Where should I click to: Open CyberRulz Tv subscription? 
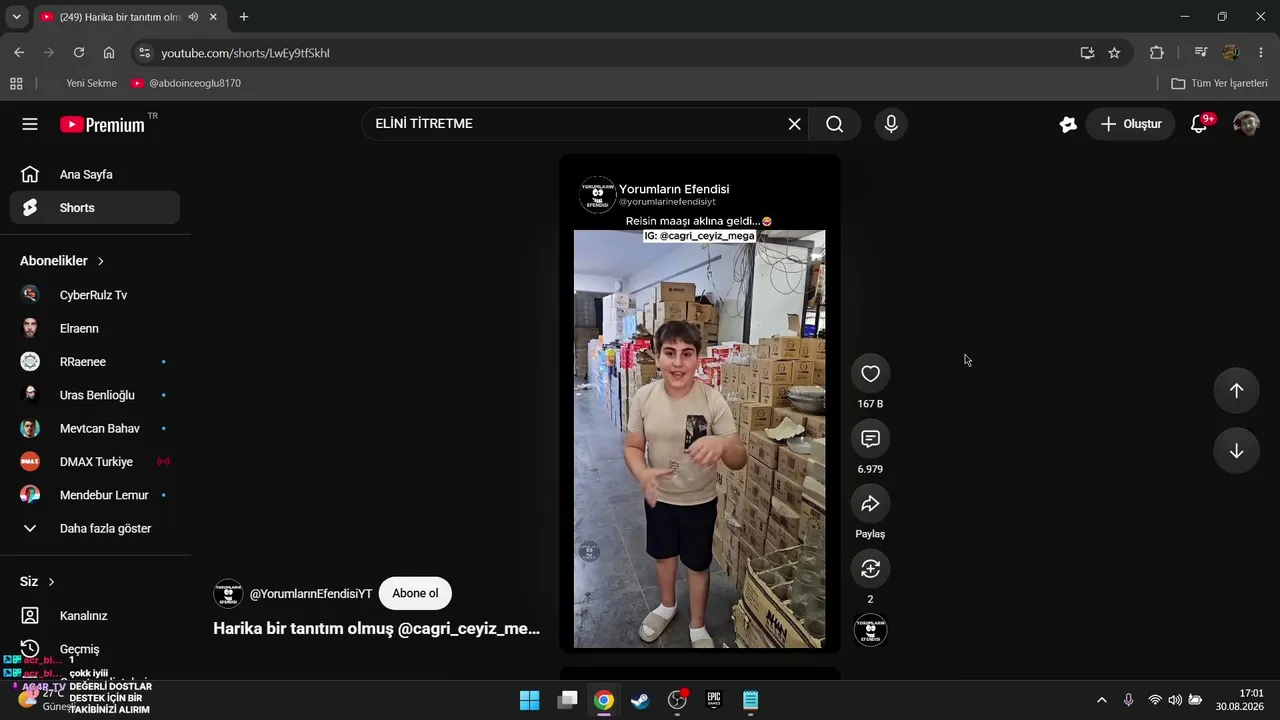[x=95, y=295]
